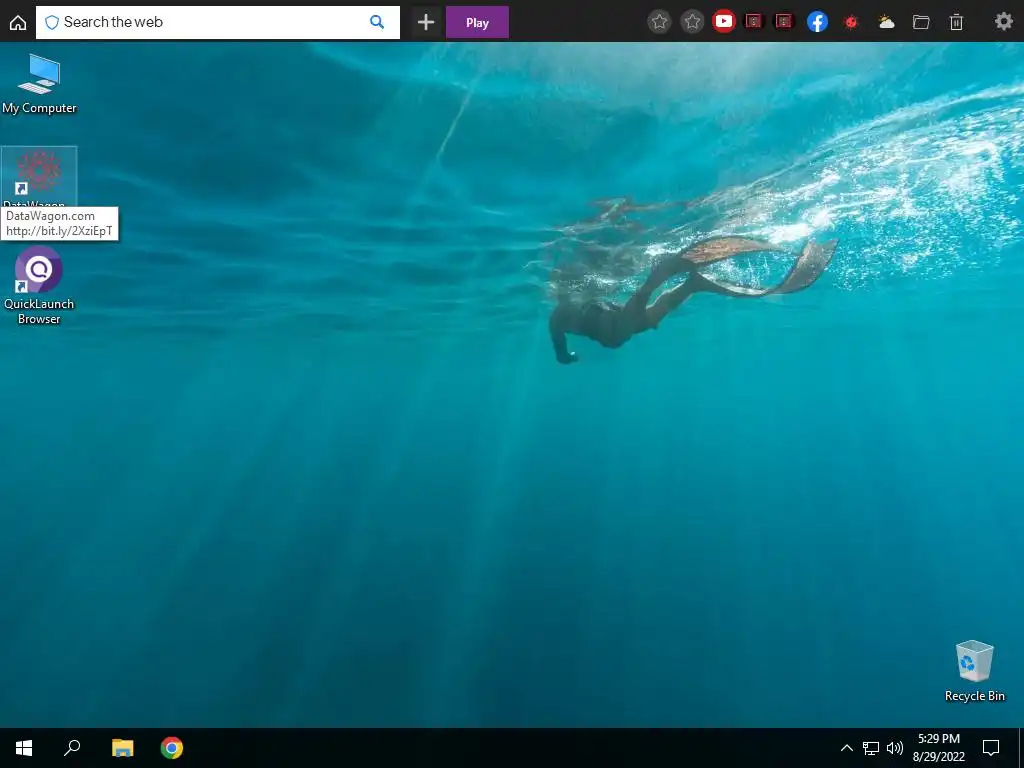The height and width of the screenshot is (768, 1024).
Task: Select the Recycle Bin desktop icon
Action: click(974, 671)
